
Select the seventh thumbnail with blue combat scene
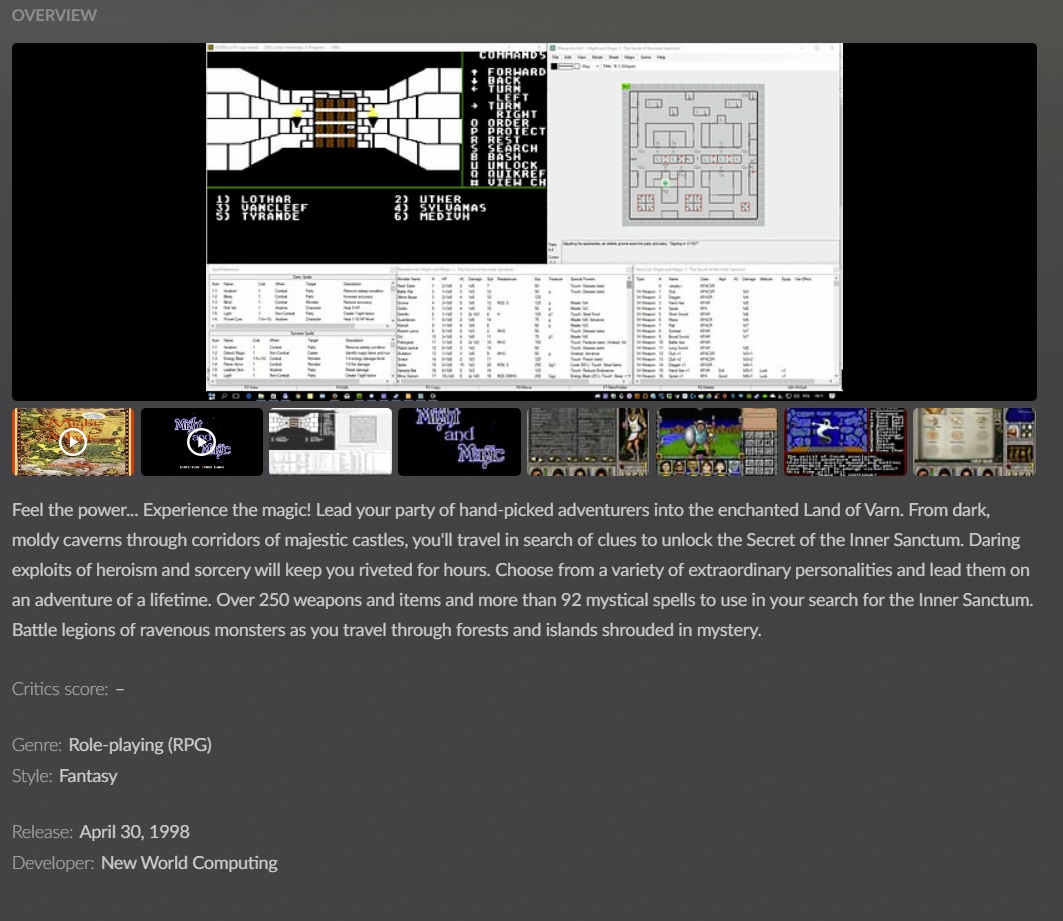[x=845, y=442]
